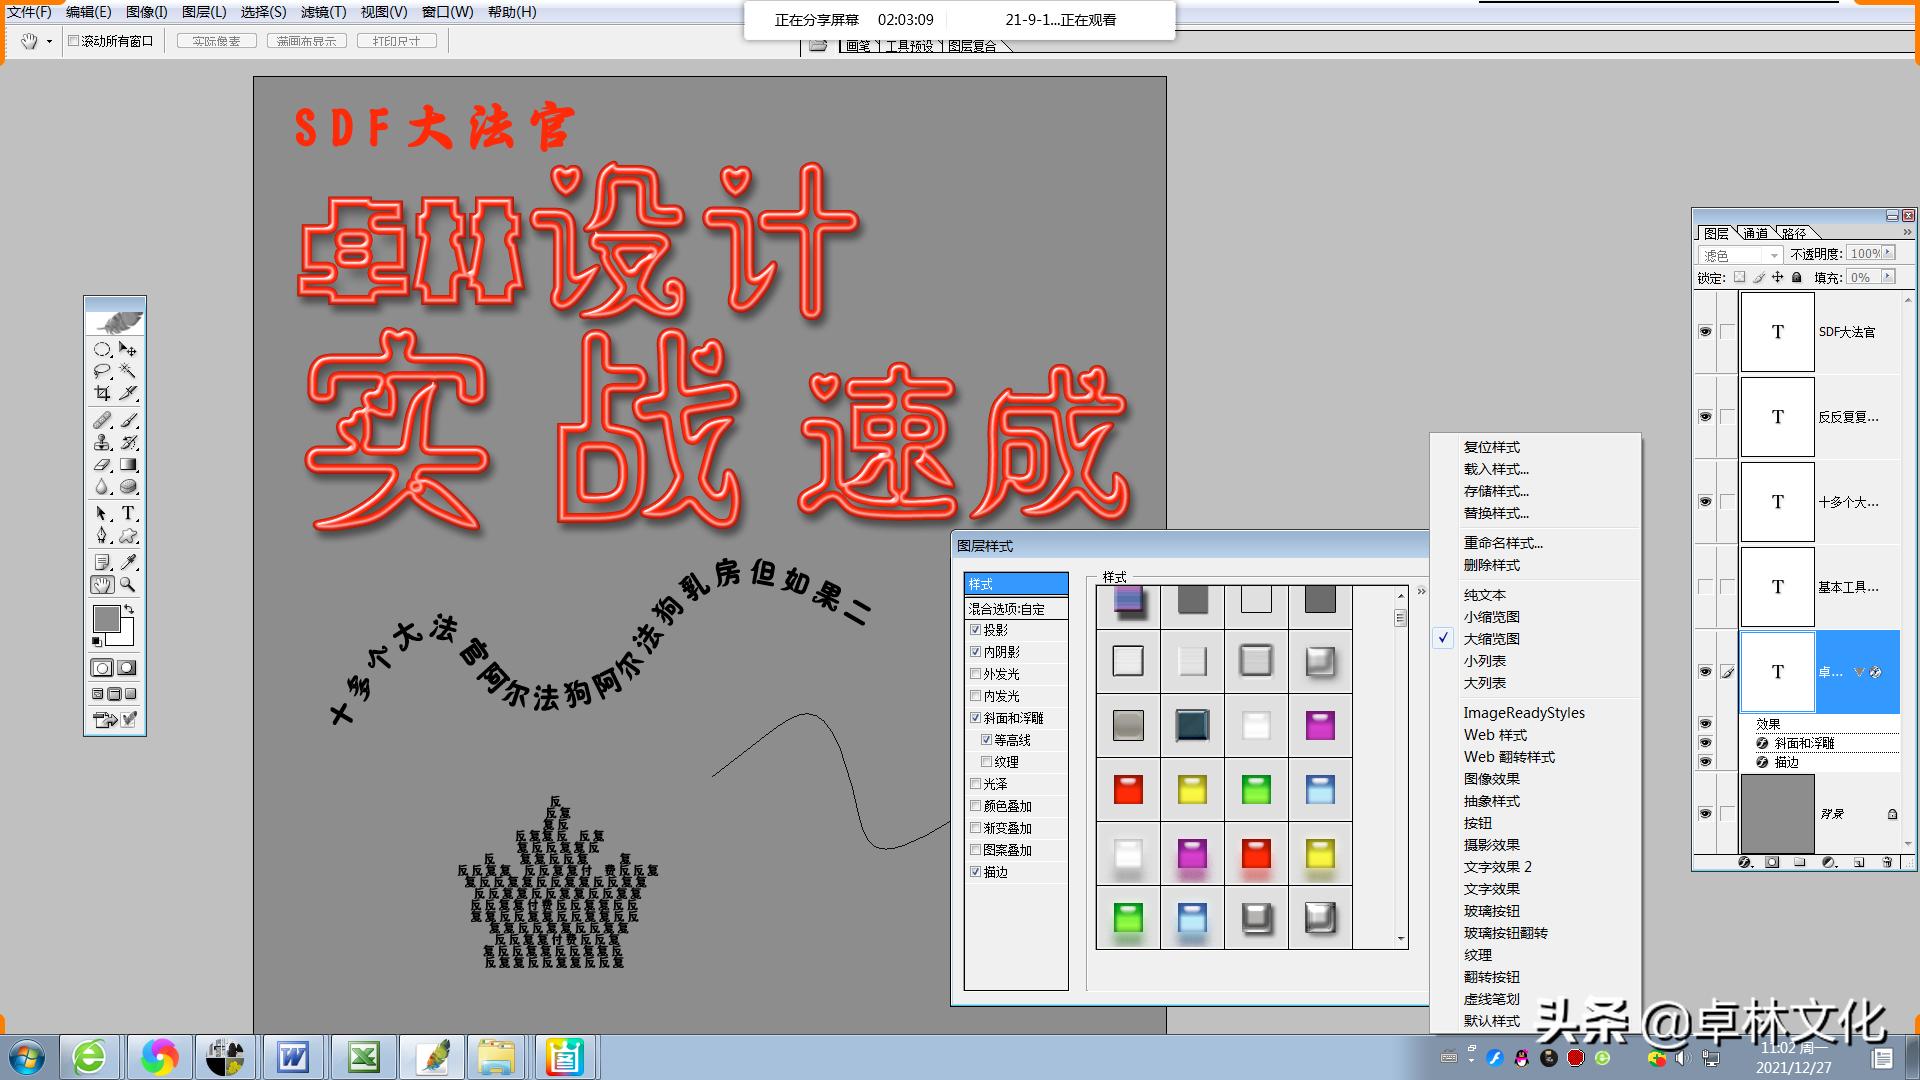The height and width of the screenshot is (1080, 1920).
Task: Select the Zoom magnifier tool
Action: [x=128, y=585]
